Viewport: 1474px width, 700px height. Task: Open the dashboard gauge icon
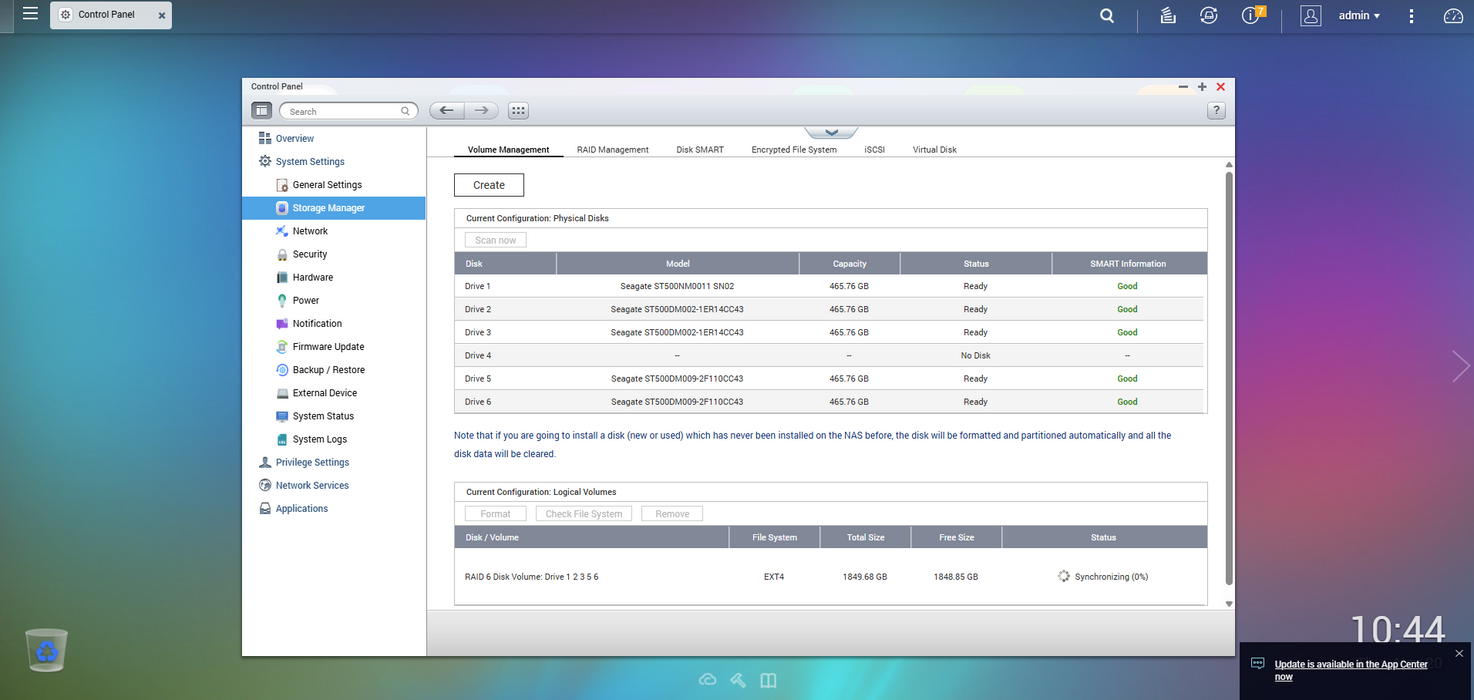1453,16
